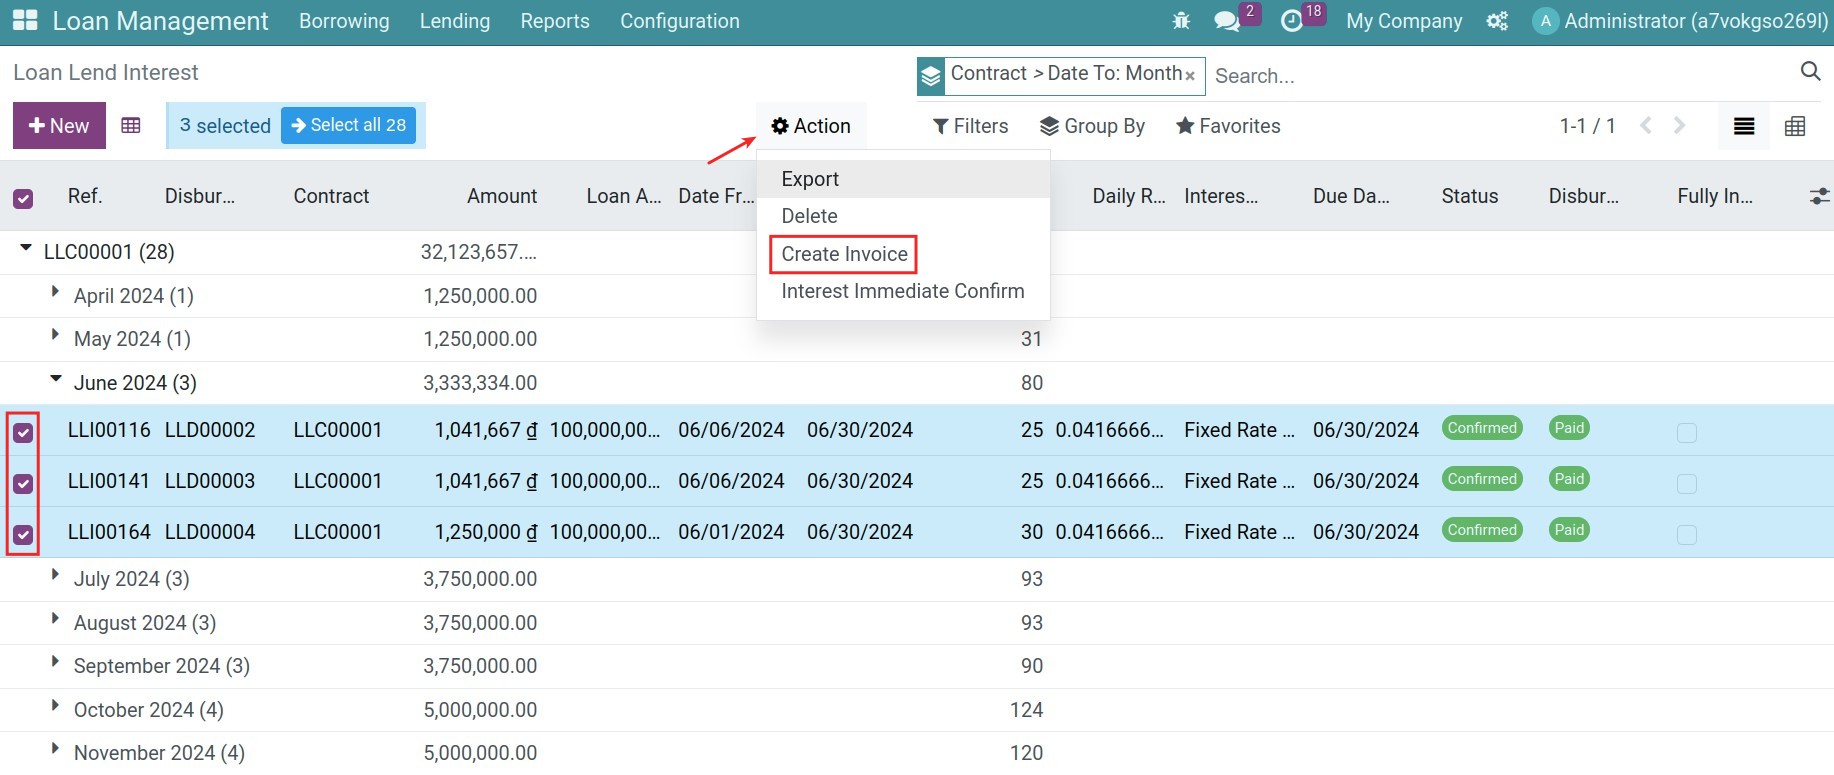Click Select all 28 button
The height and width of the screenshot is (775, 1834).
(348, 125)
